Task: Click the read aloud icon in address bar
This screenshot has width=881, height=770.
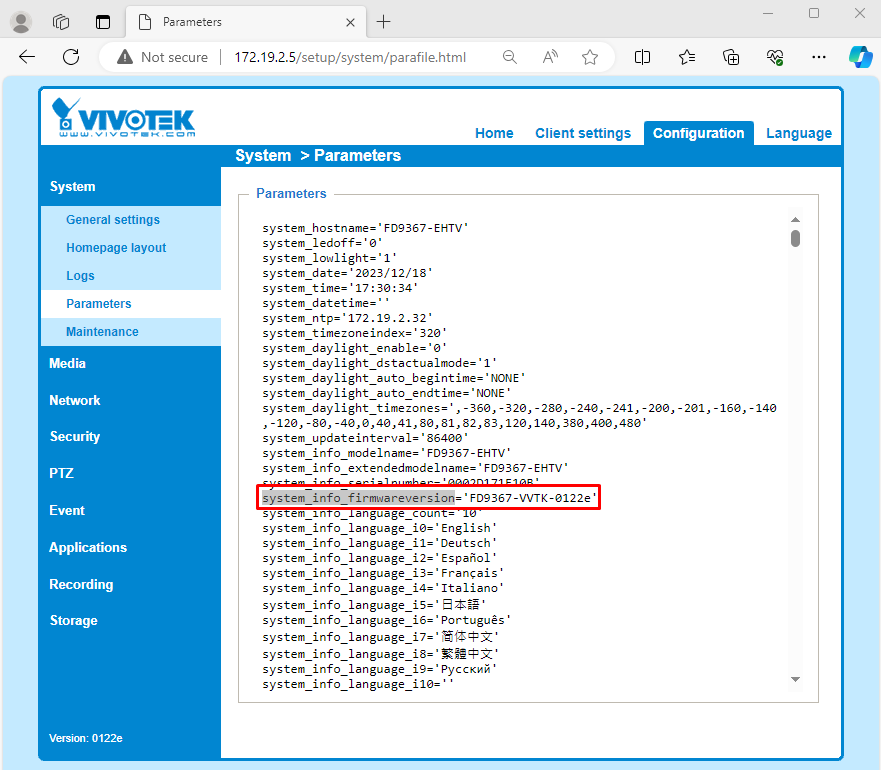Action: (549, 57)
